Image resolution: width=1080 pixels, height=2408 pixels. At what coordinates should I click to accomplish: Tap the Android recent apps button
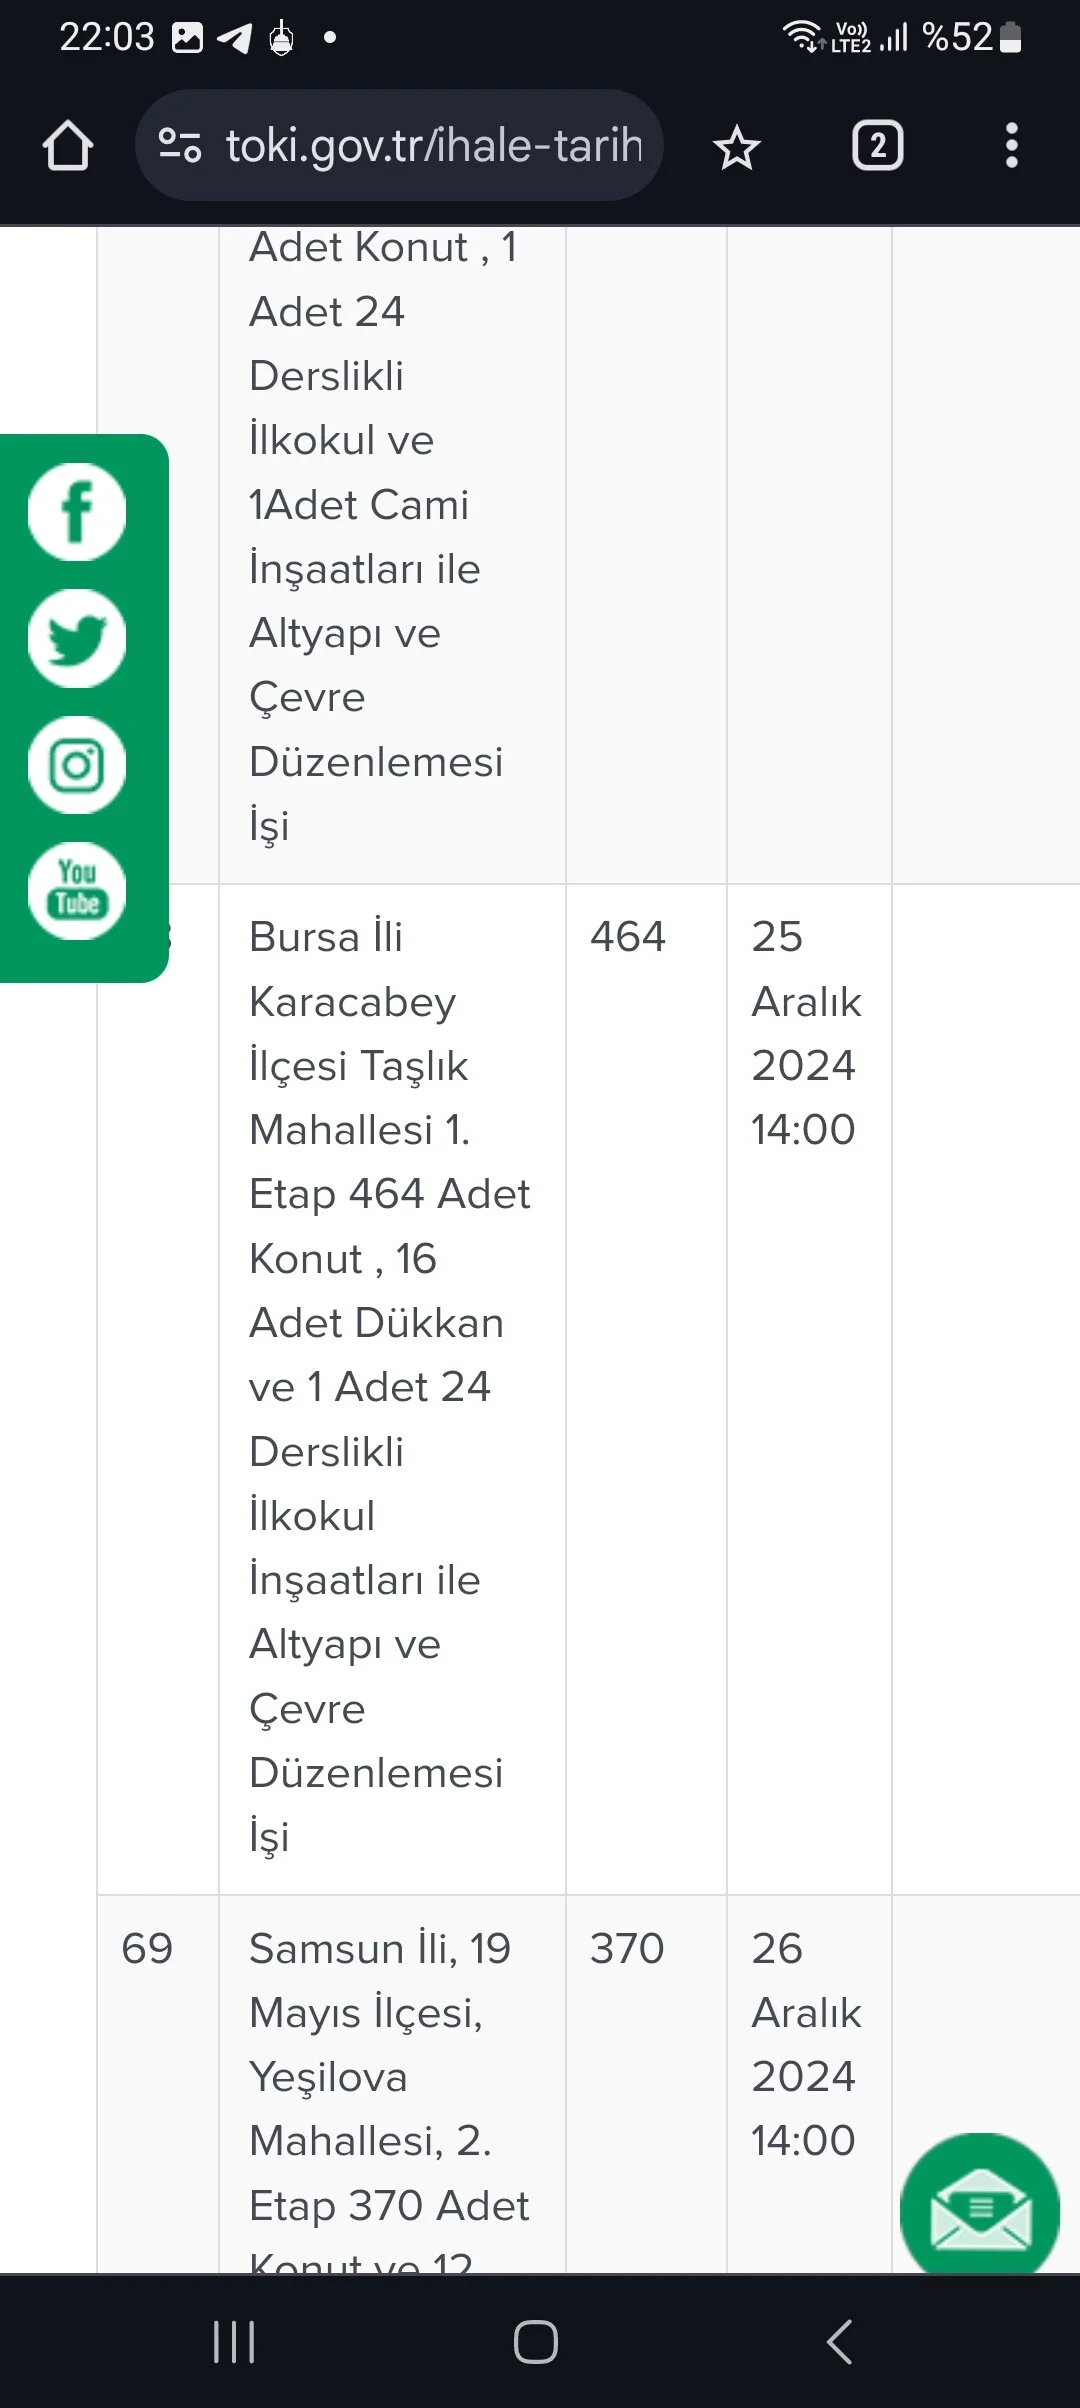point(233,2340)
